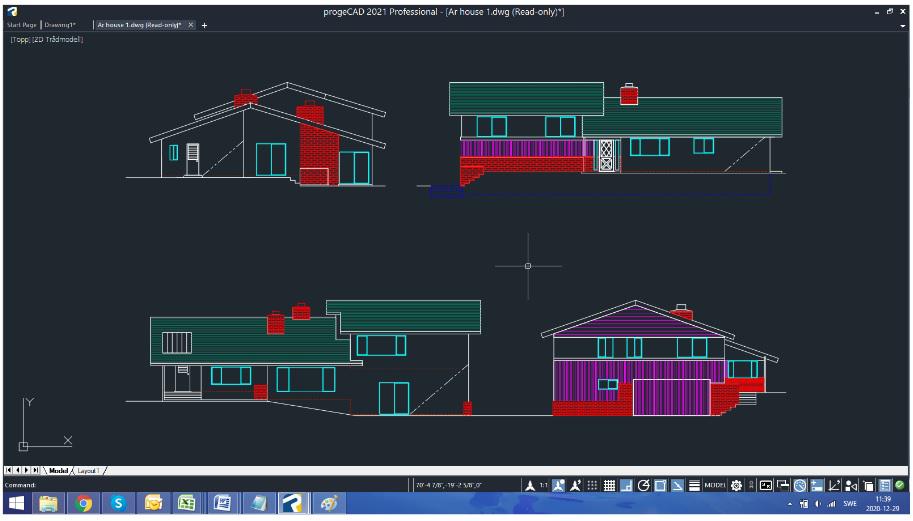Open the 2D Trådmodell visual style menu
Viewport: 913px width, 521px height.
(58, 40)
